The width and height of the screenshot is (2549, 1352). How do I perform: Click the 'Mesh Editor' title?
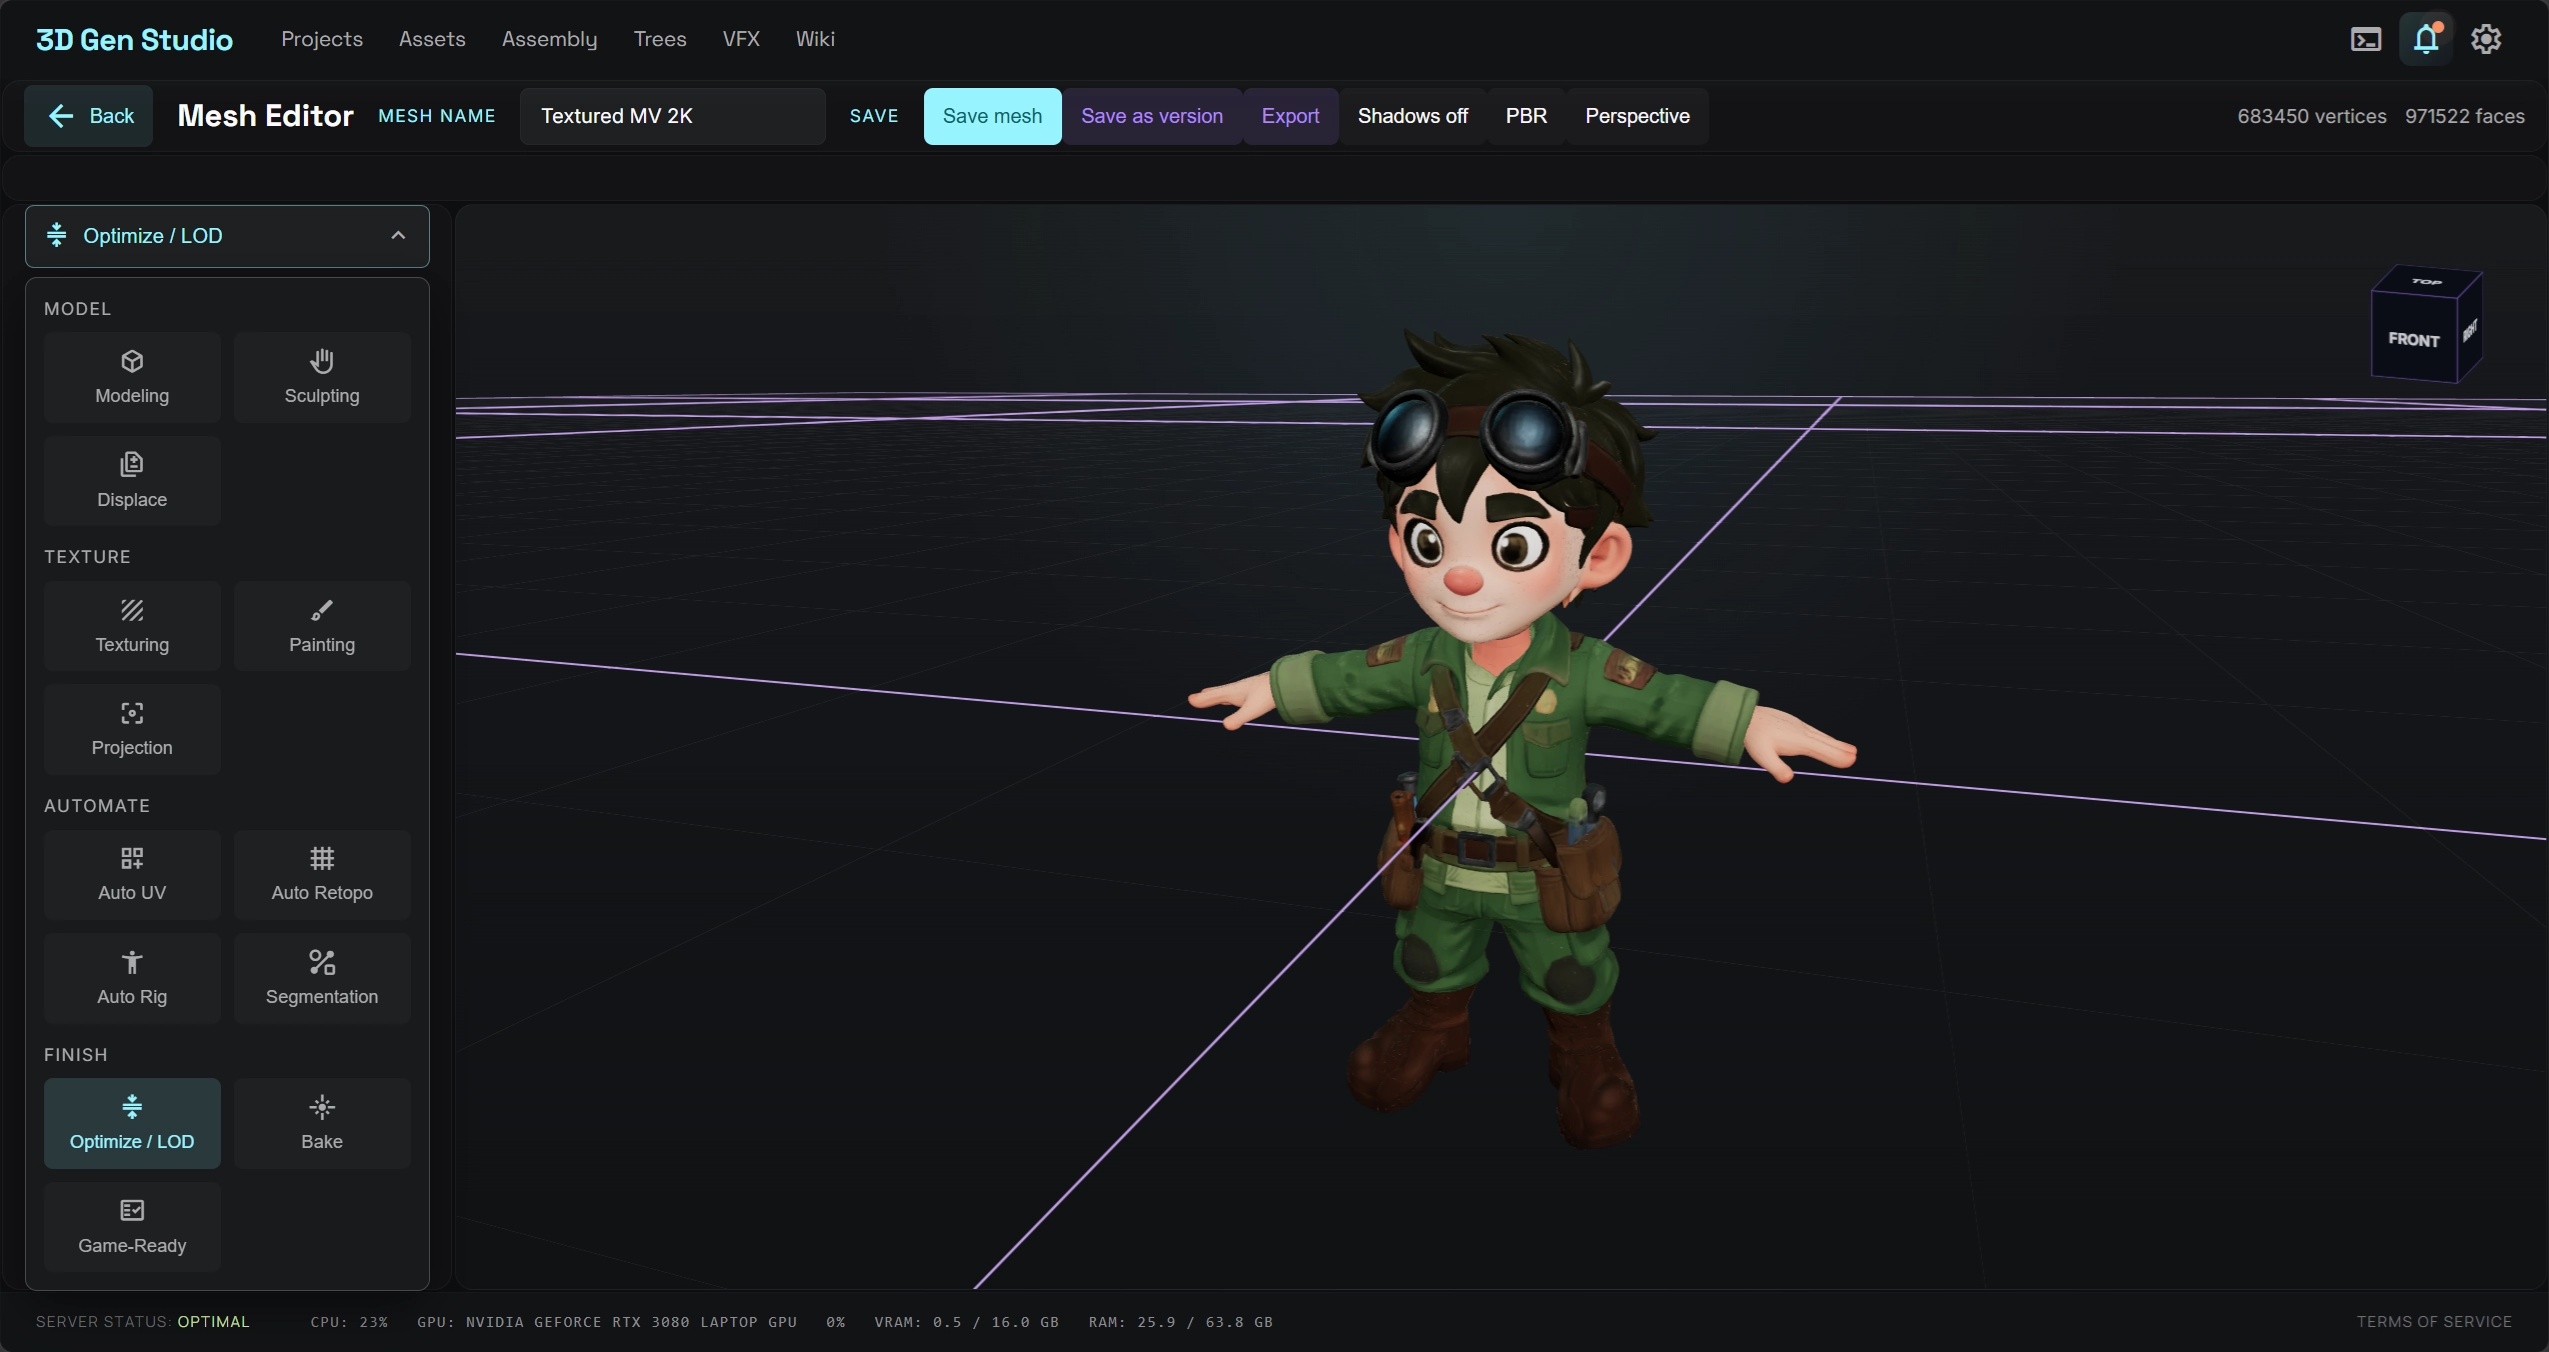pos(265,116)
